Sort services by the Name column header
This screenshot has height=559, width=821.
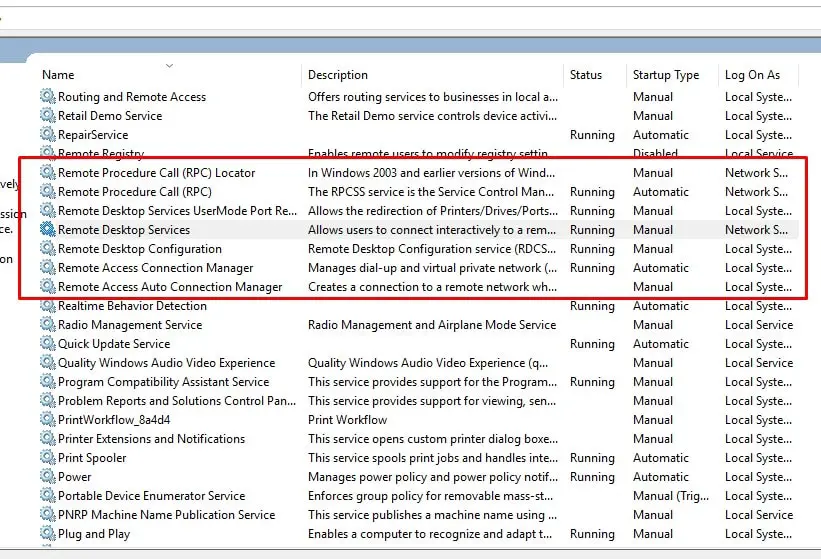click(58, 75)
